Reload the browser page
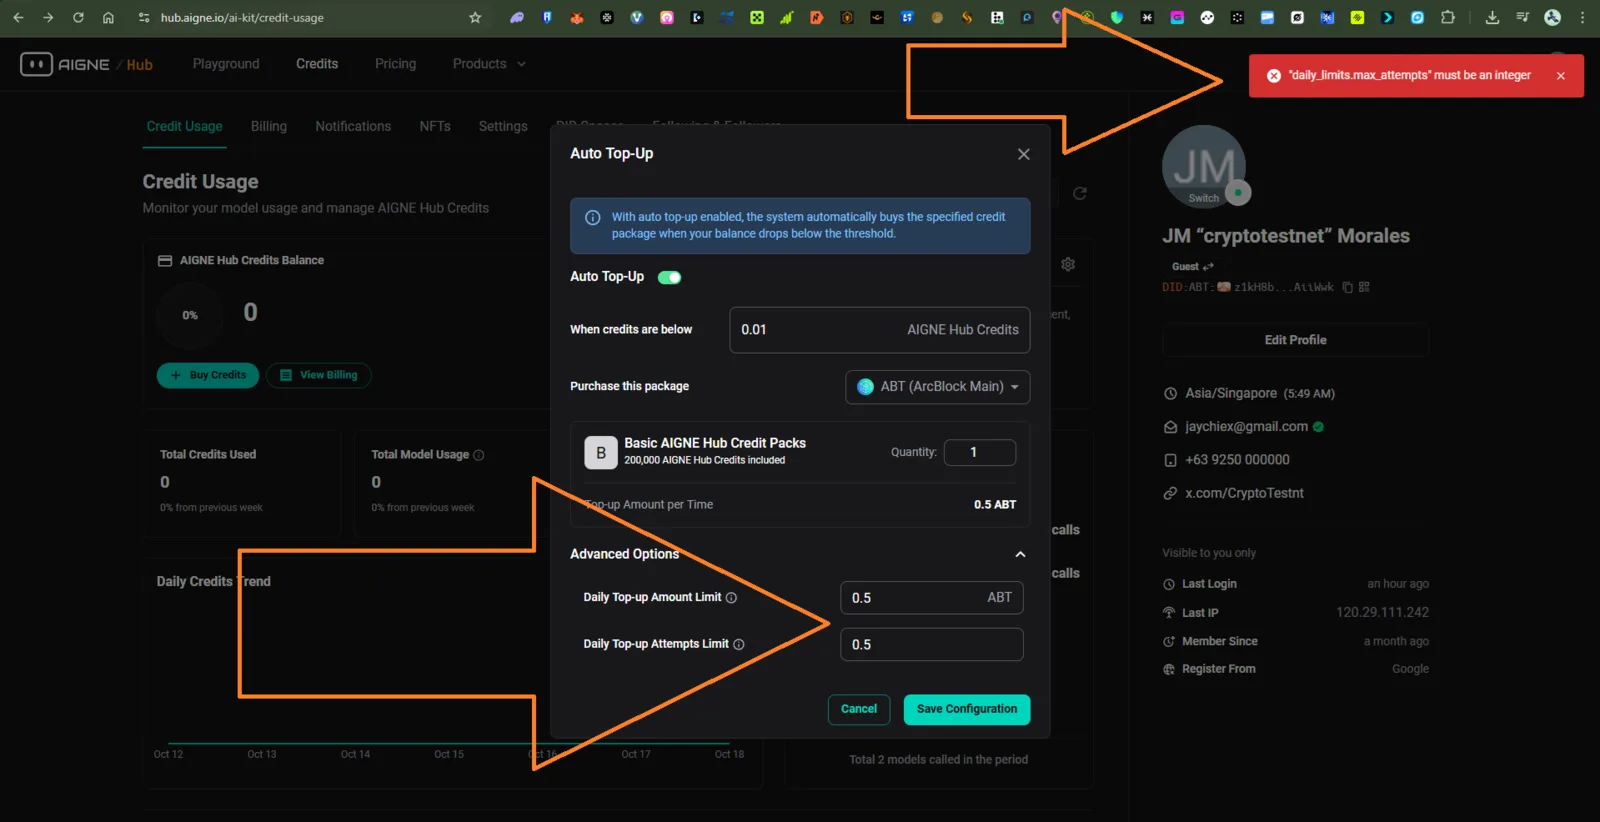Screen dimensions: 1600x822 tap(78, 17)
